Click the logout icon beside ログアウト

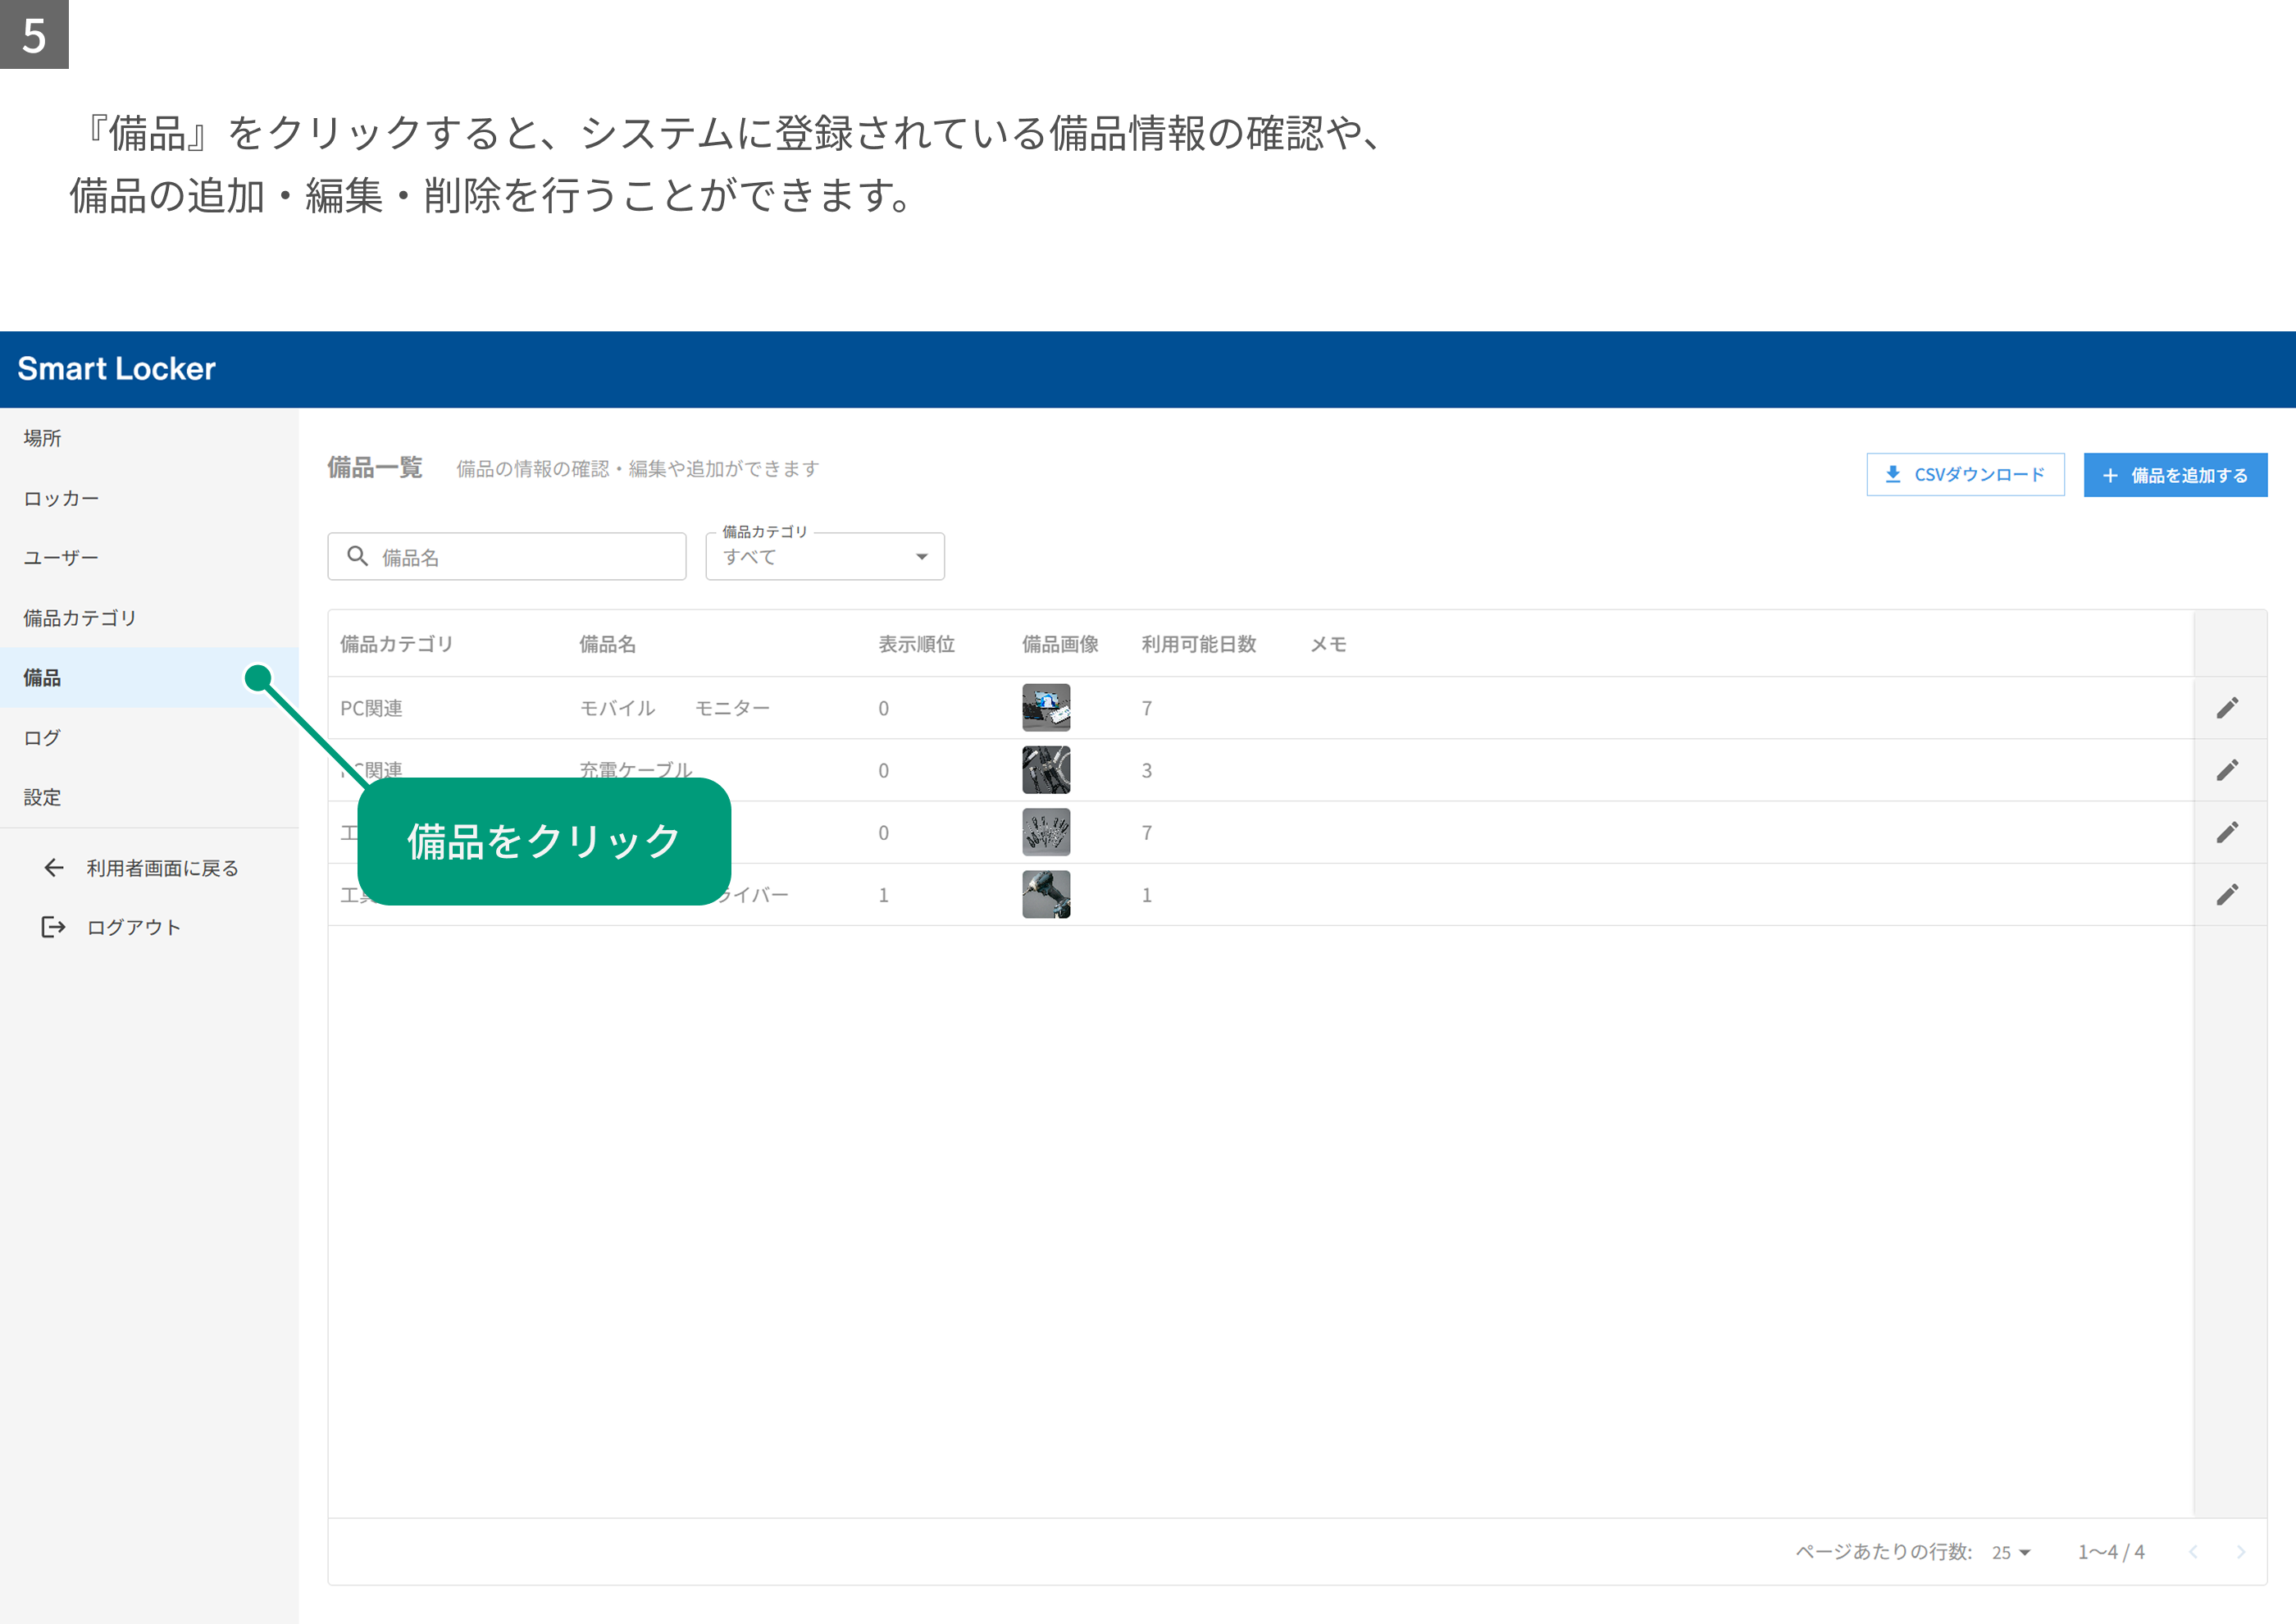click(x=54, y=927)
